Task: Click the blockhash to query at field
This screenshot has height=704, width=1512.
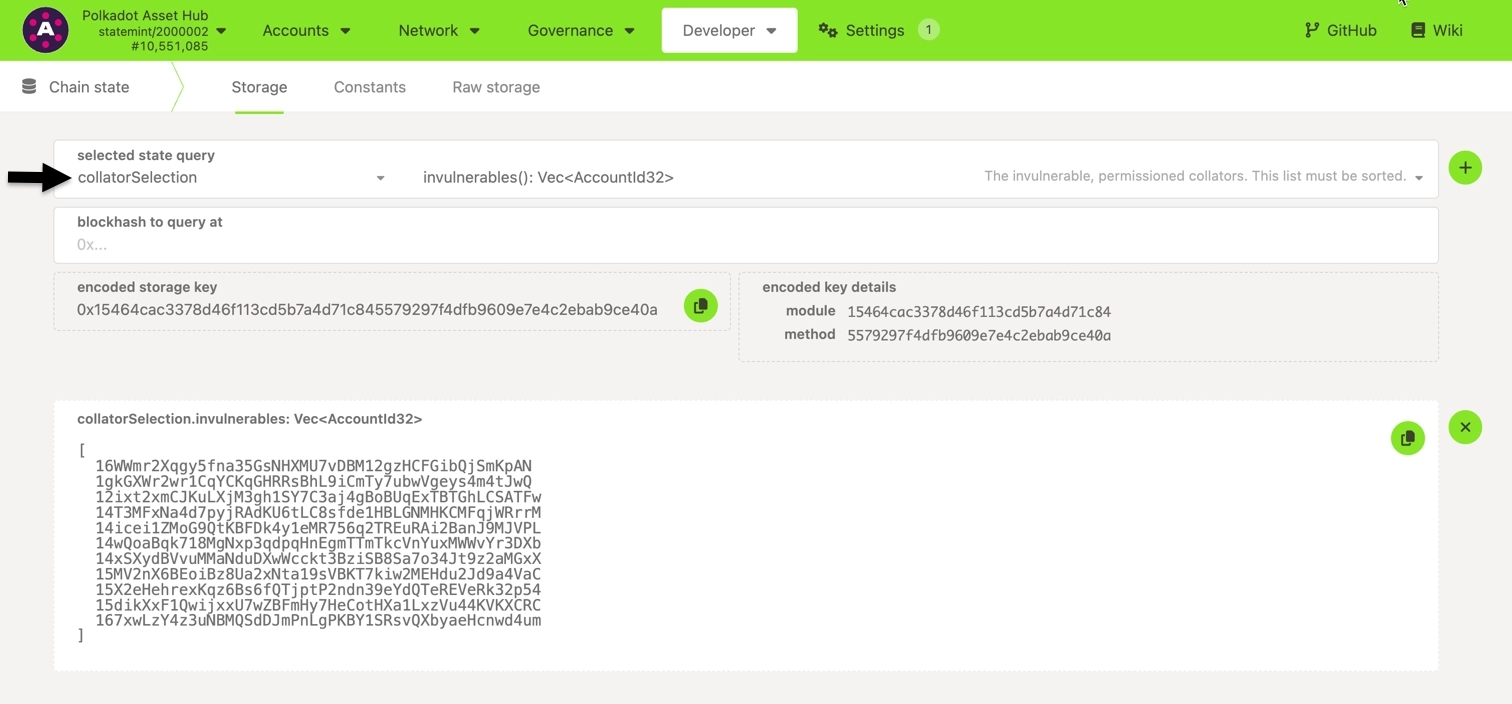Action: [745, 244]
